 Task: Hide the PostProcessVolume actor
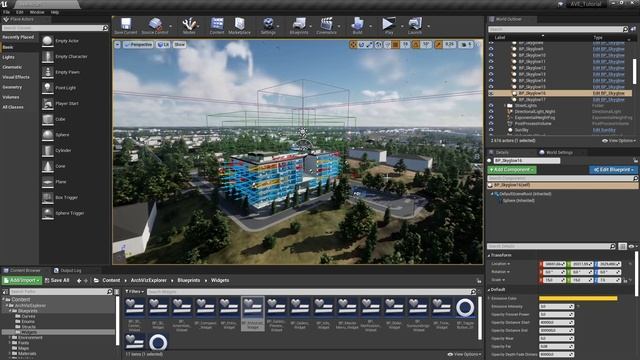pos(491,124)
